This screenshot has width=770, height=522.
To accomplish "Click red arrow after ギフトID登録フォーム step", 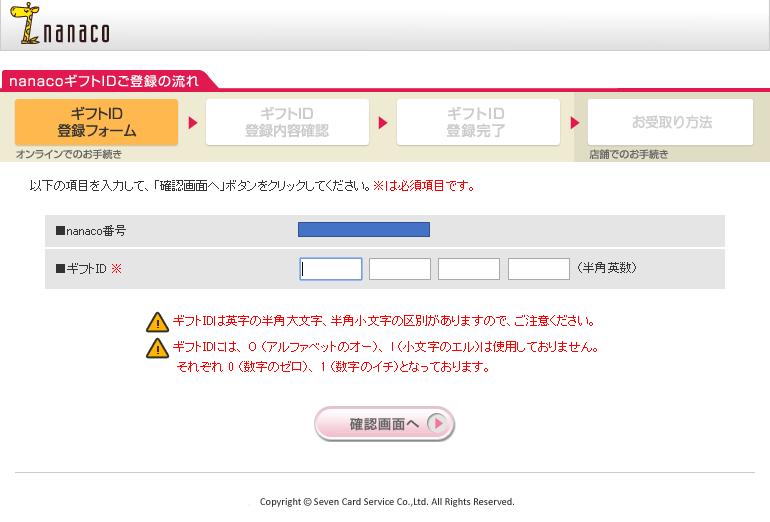I will (193, 123).
